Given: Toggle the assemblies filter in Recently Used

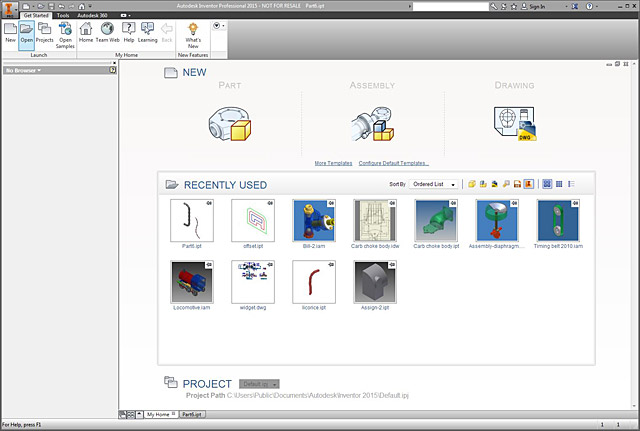Looking at the screenshot, I should click(483, 184).
